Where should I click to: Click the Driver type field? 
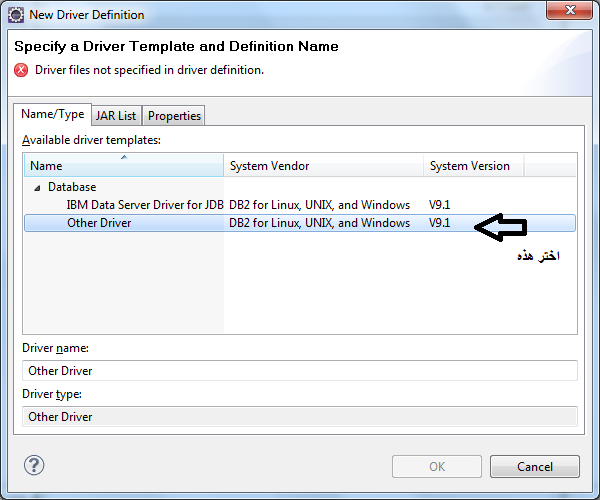(300, 417)
